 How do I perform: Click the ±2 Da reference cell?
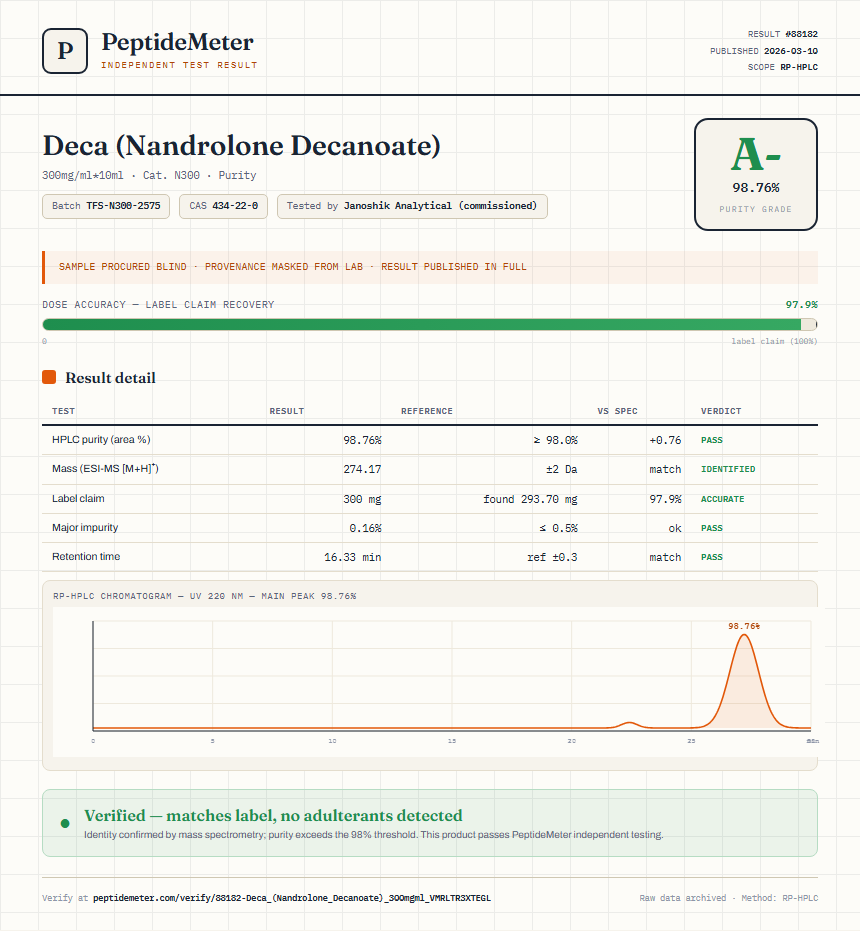point(562,469)
